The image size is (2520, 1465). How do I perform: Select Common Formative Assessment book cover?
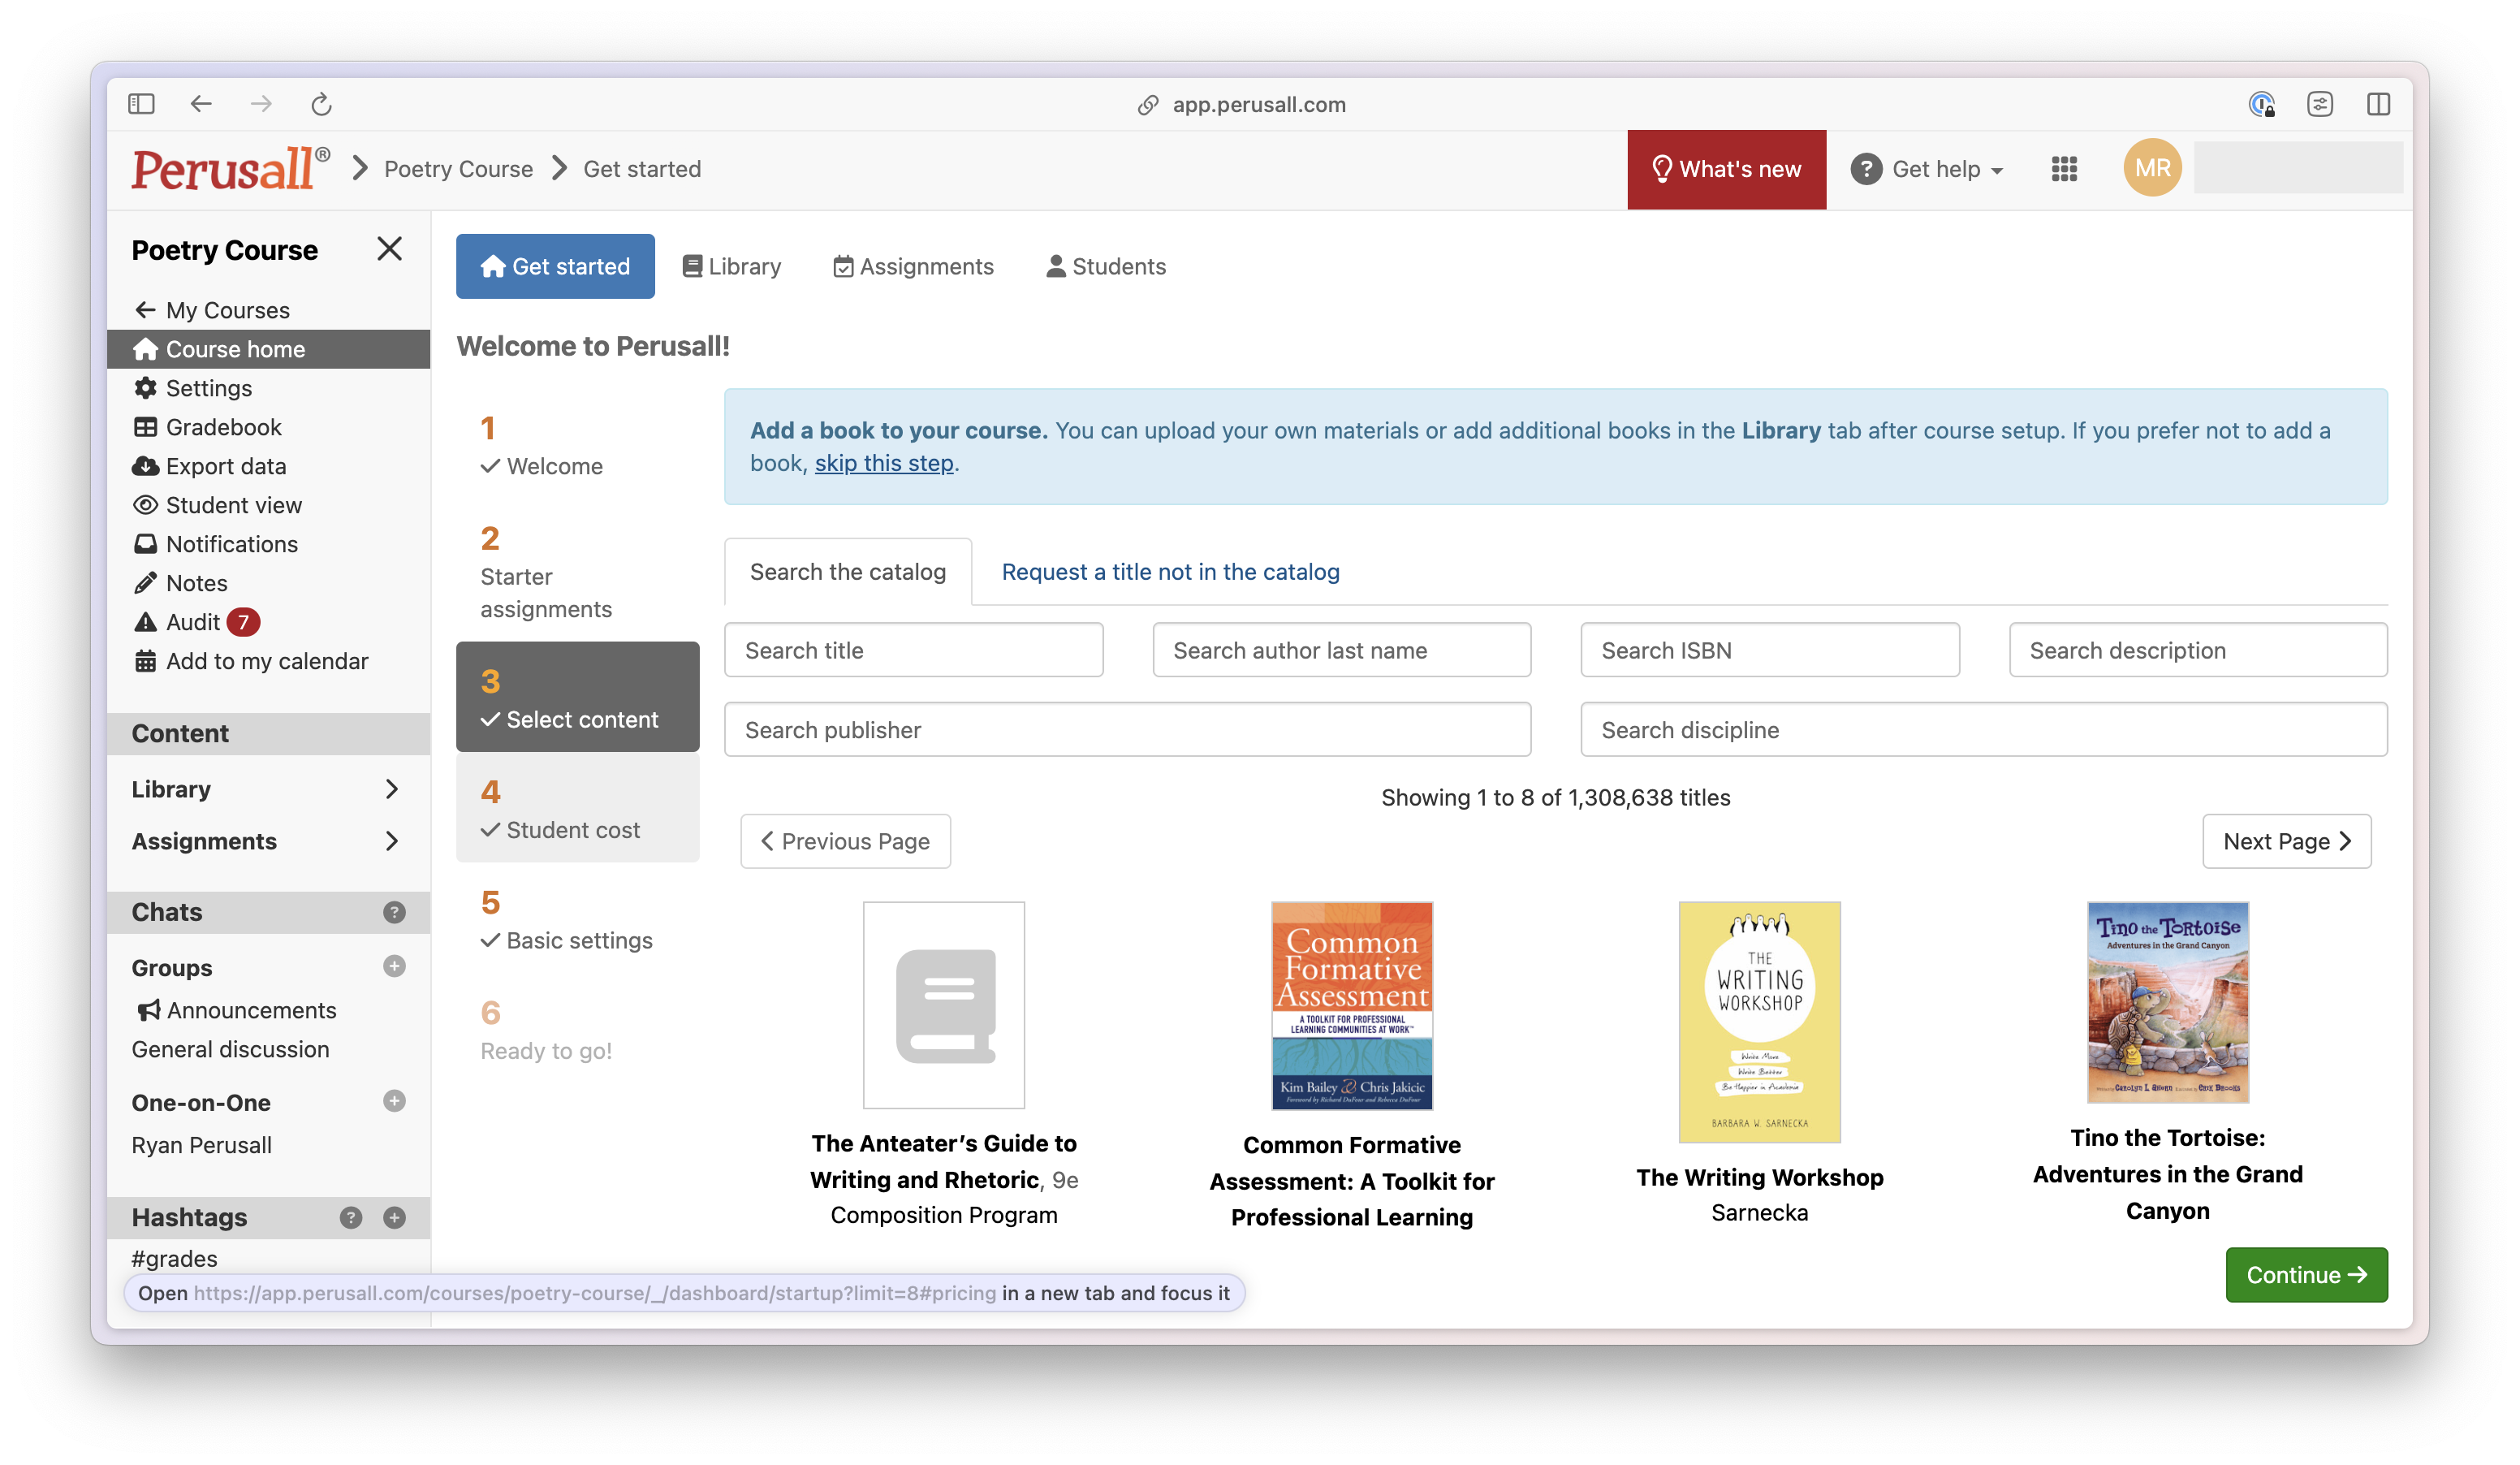click(x=1352, y=1006)
